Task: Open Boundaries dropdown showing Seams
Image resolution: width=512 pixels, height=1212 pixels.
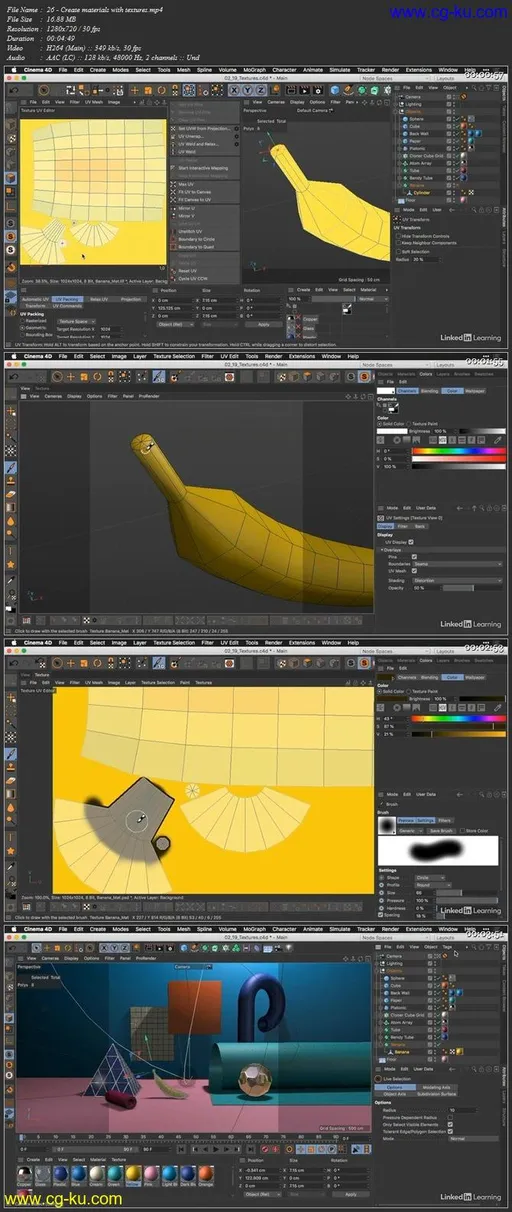Action: click(x=457, y=564)
